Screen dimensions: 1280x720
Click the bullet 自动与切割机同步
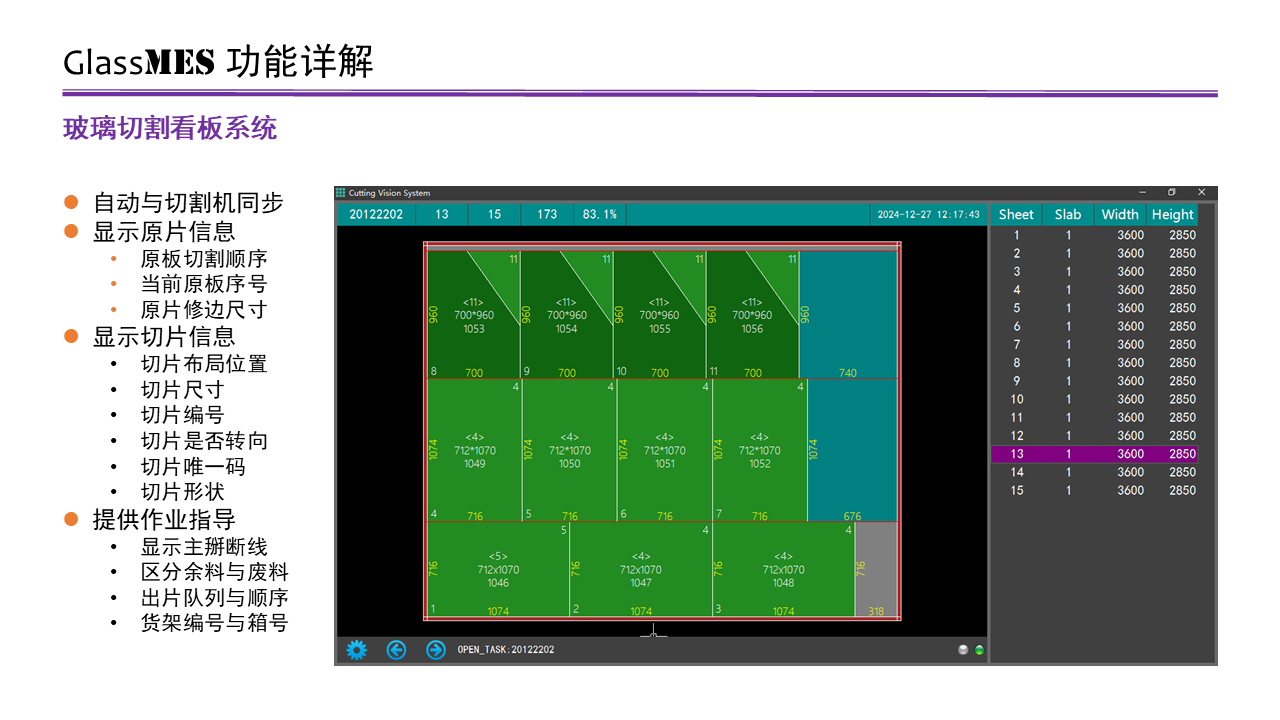pyautogui.click(x=188, y=203)
